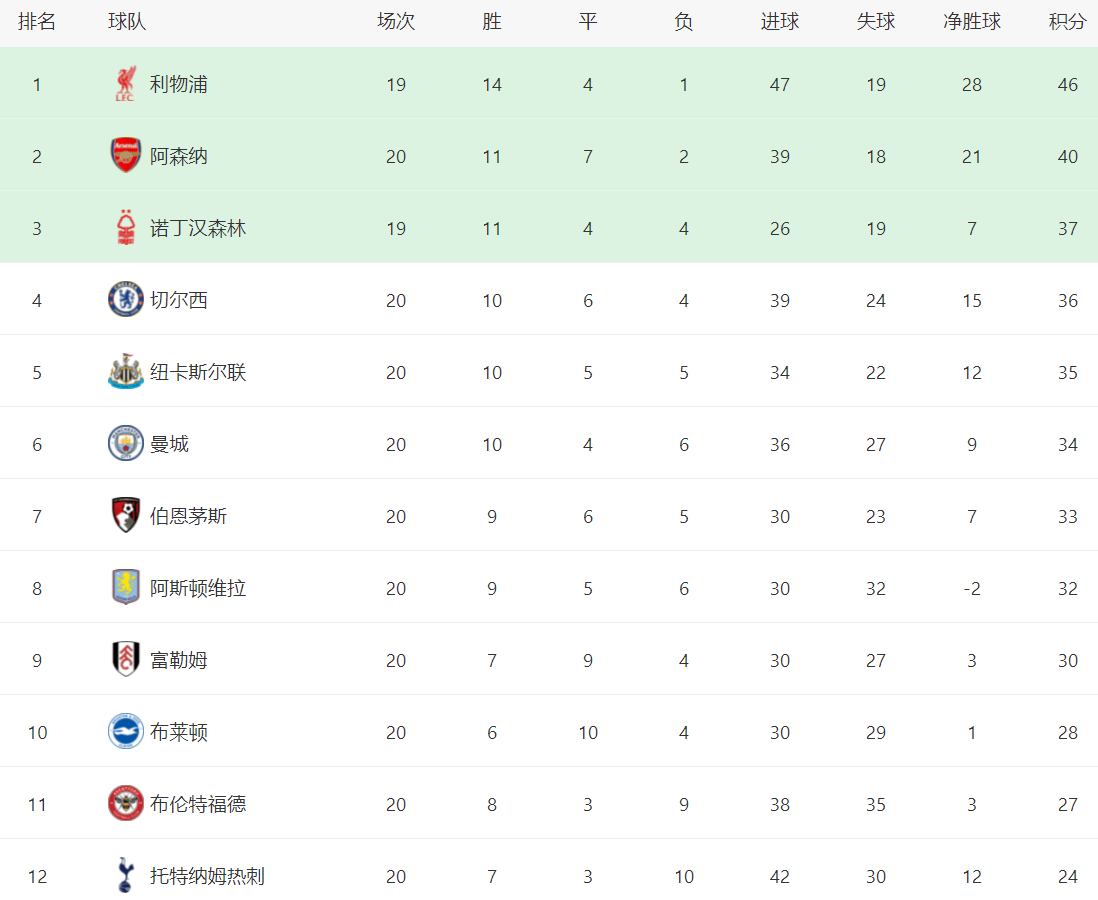
Task: Click the Manchester City crest icon
Action: pyautogui.click(x=126, y=444)
